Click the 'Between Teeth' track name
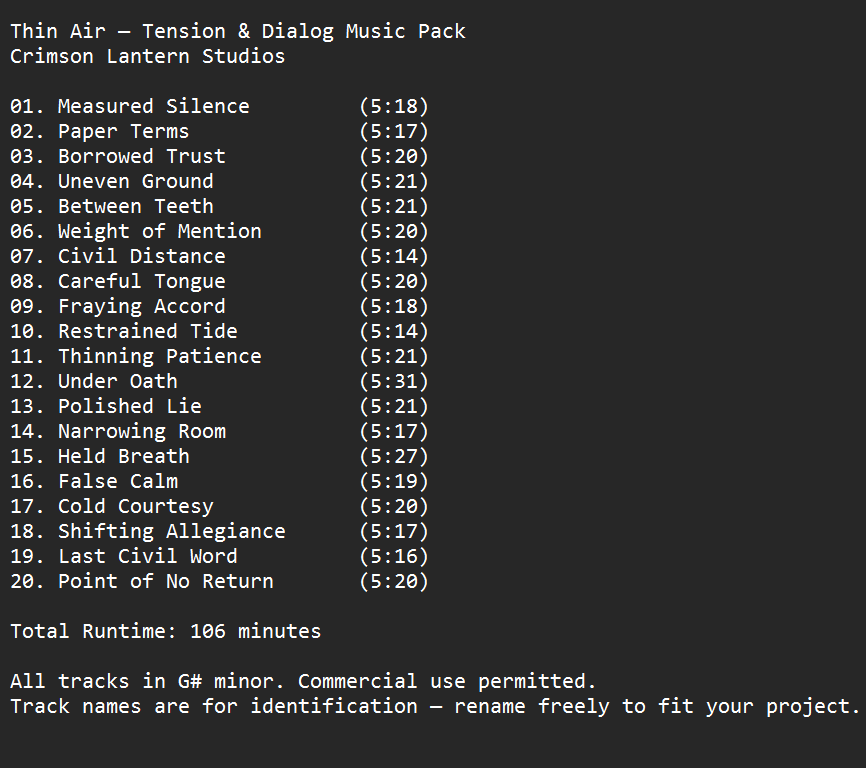Screen dimensions: 866x768 [135, 206]
